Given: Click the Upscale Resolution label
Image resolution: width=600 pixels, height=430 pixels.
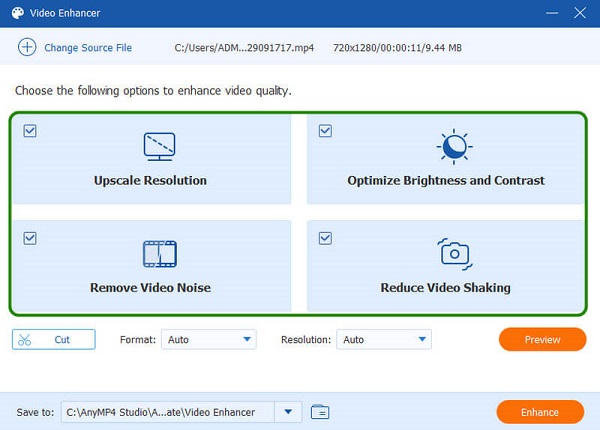Looking at the screenshot, I should [150, 181].
